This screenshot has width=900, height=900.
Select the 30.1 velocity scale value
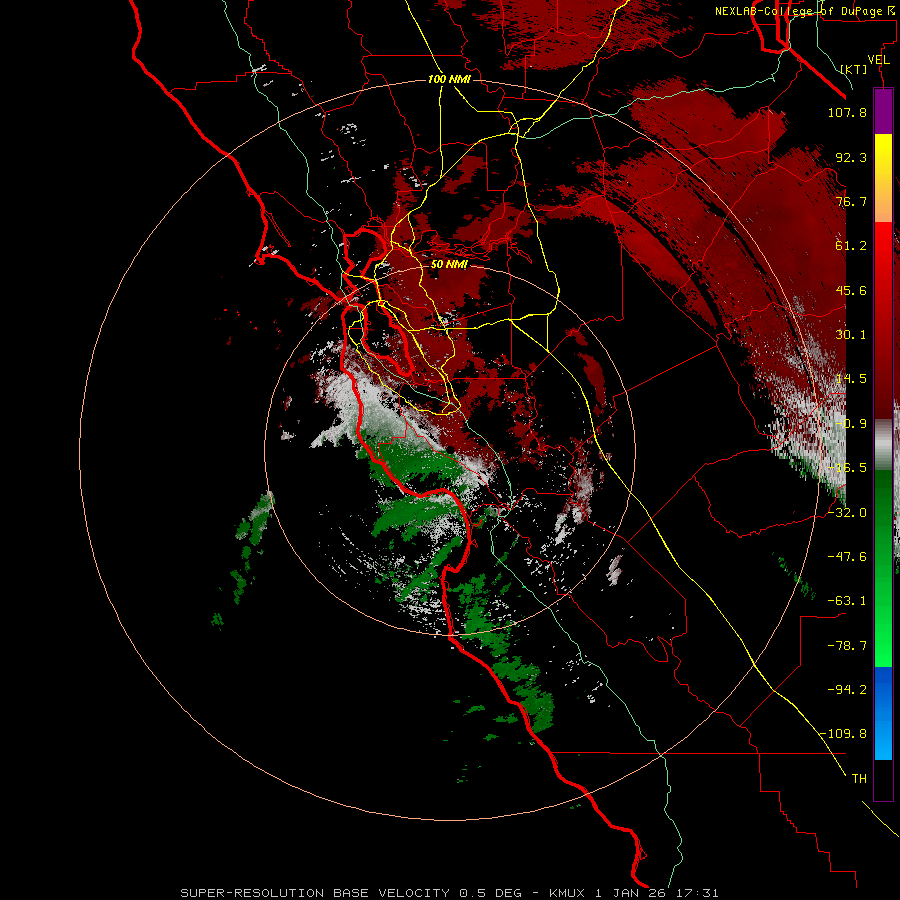(x=851, y=335)
